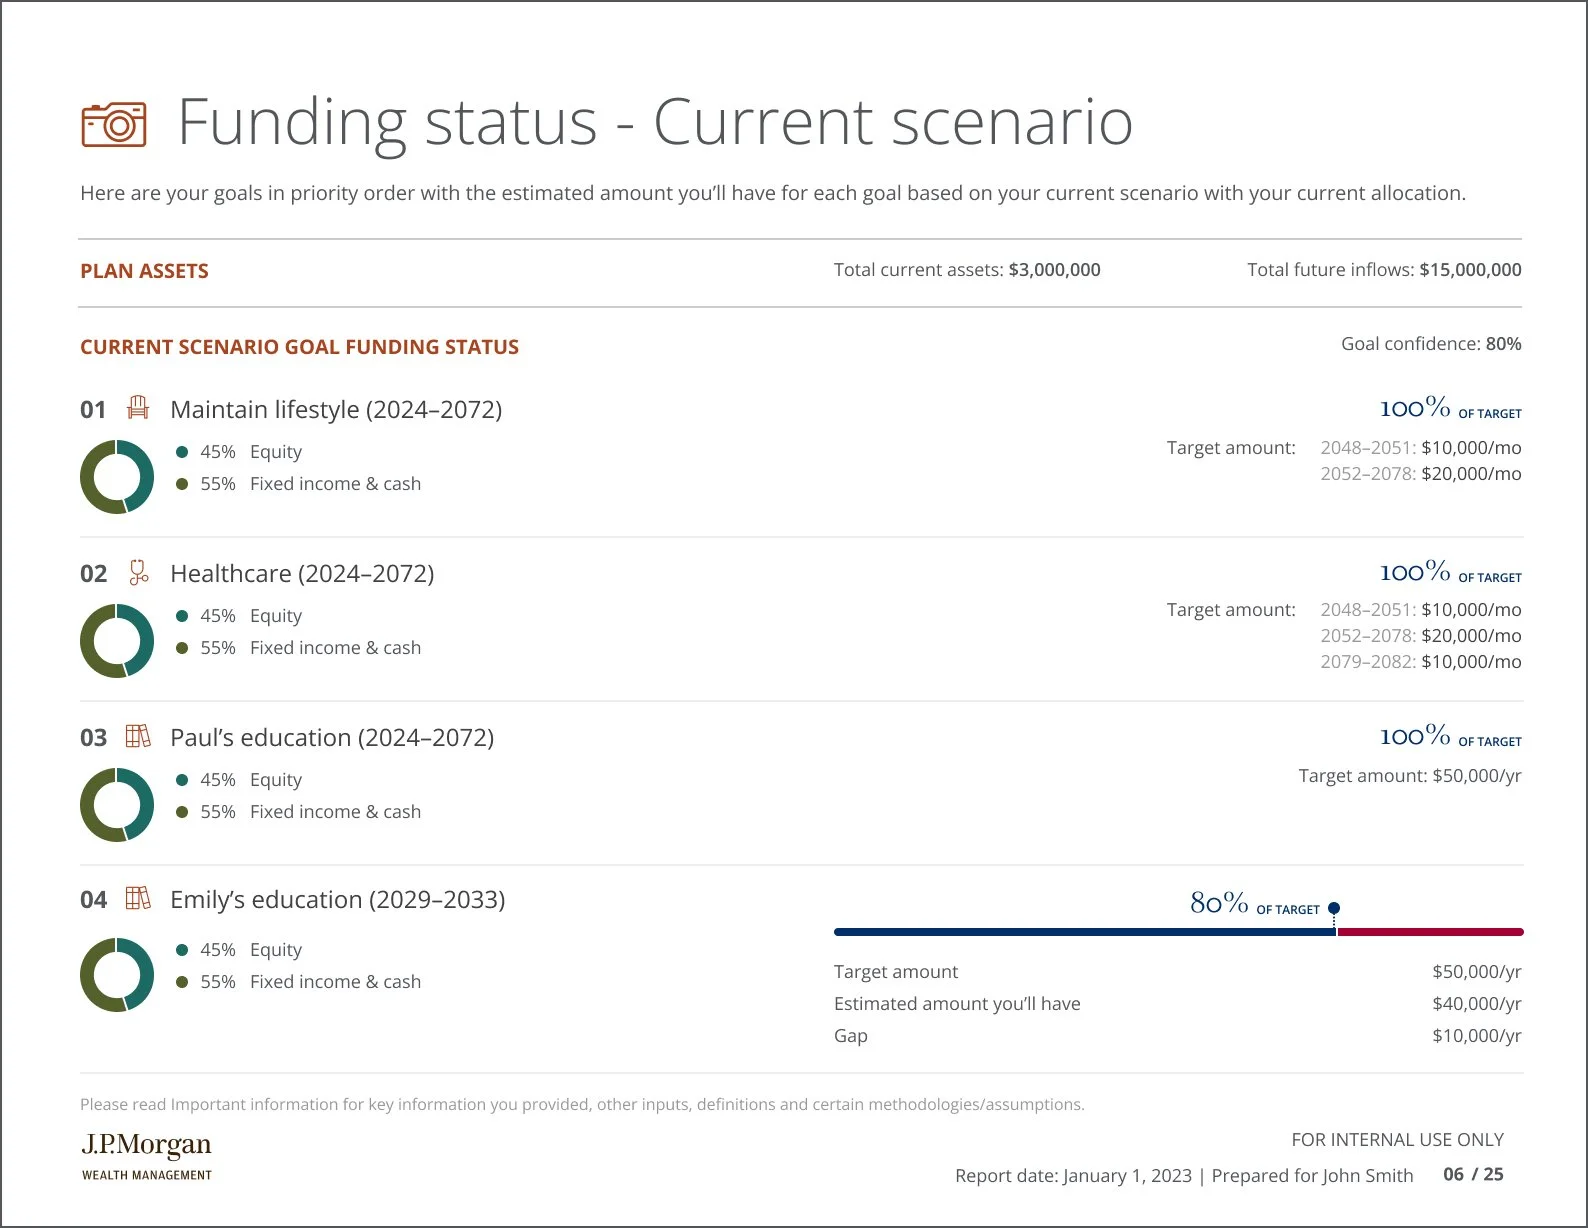Select the Equity legend dot under Maintain lifestyle
Image resolution: width=1588 pixels, height=1228 pixels.
pos(182,452)
